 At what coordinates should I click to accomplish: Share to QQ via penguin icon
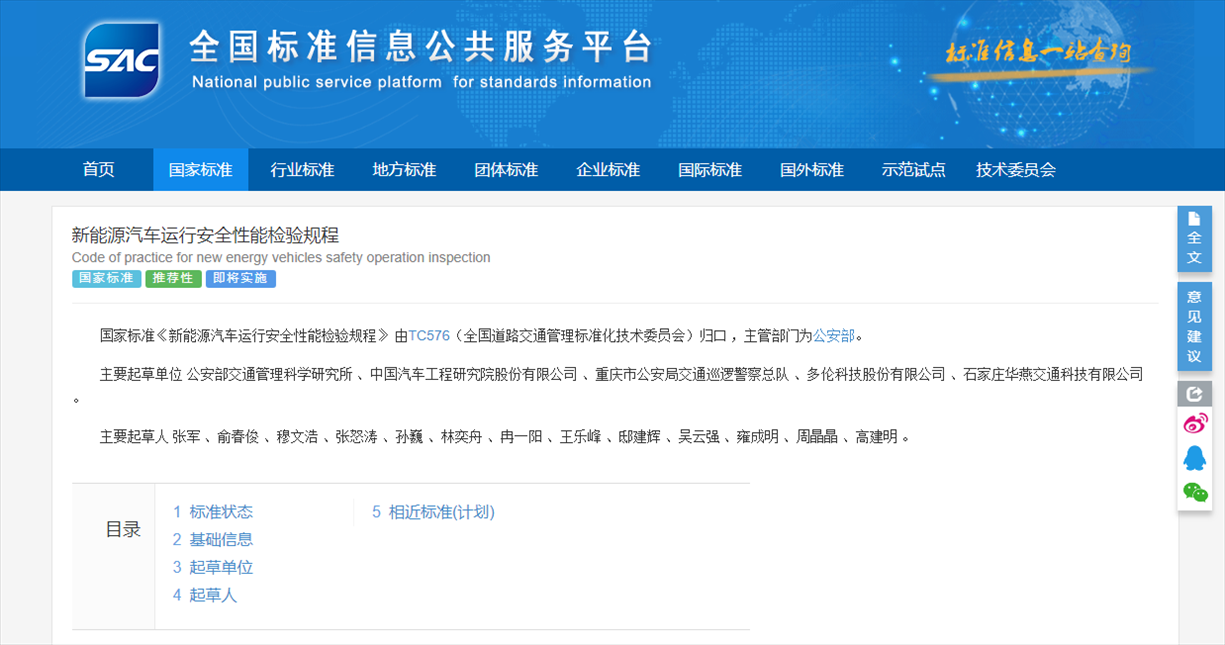(1195, 458)
